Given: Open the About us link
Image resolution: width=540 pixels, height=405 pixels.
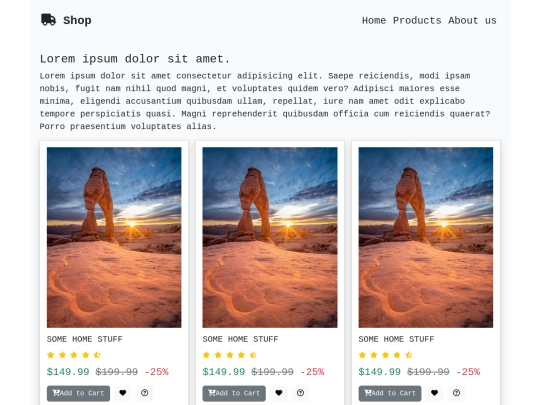Looking at the screenshot, I should 472,21.
